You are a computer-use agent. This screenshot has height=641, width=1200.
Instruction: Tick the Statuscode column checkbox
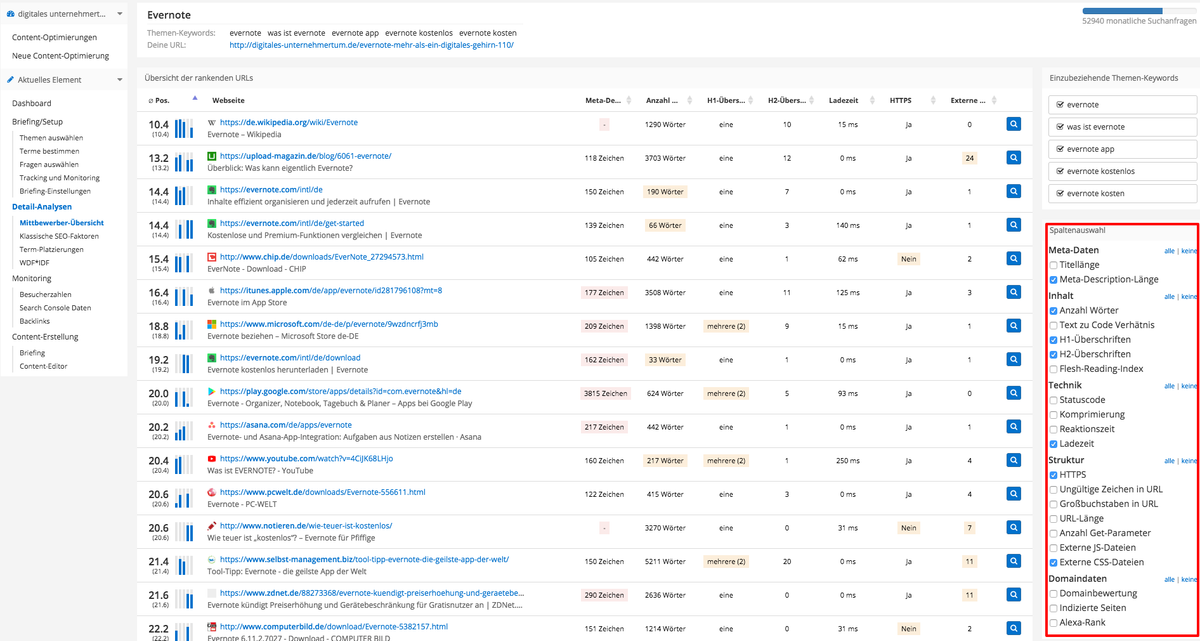coord(1054,400)
